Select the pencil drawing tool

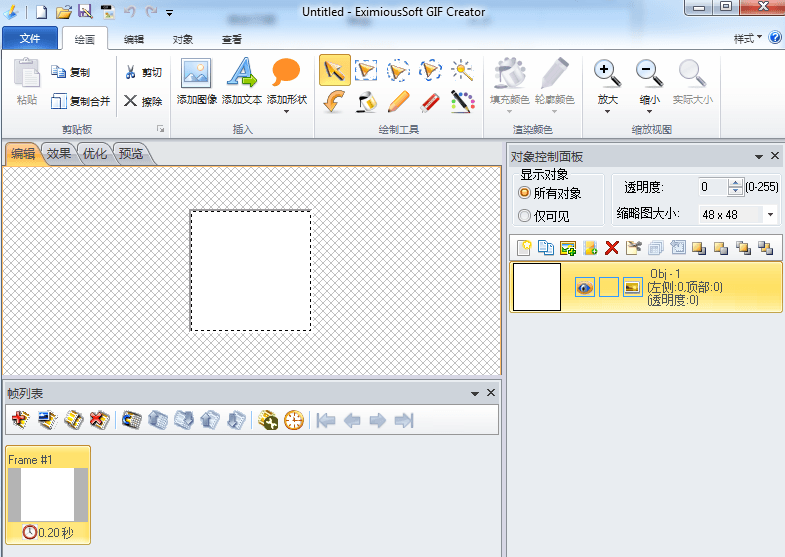point(398,101)
